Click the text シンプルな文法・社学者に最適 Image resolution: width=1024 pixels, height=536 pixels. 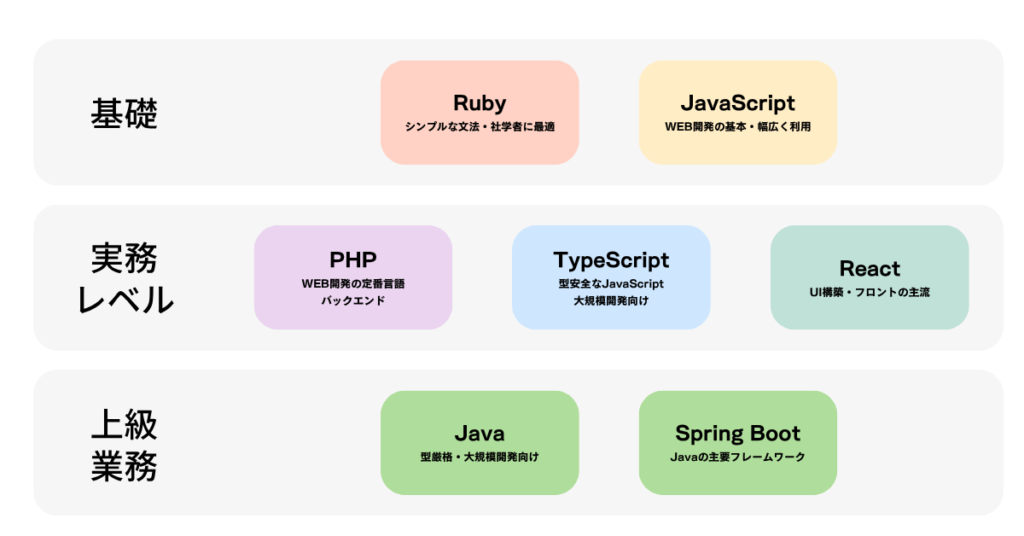[479, 127]
